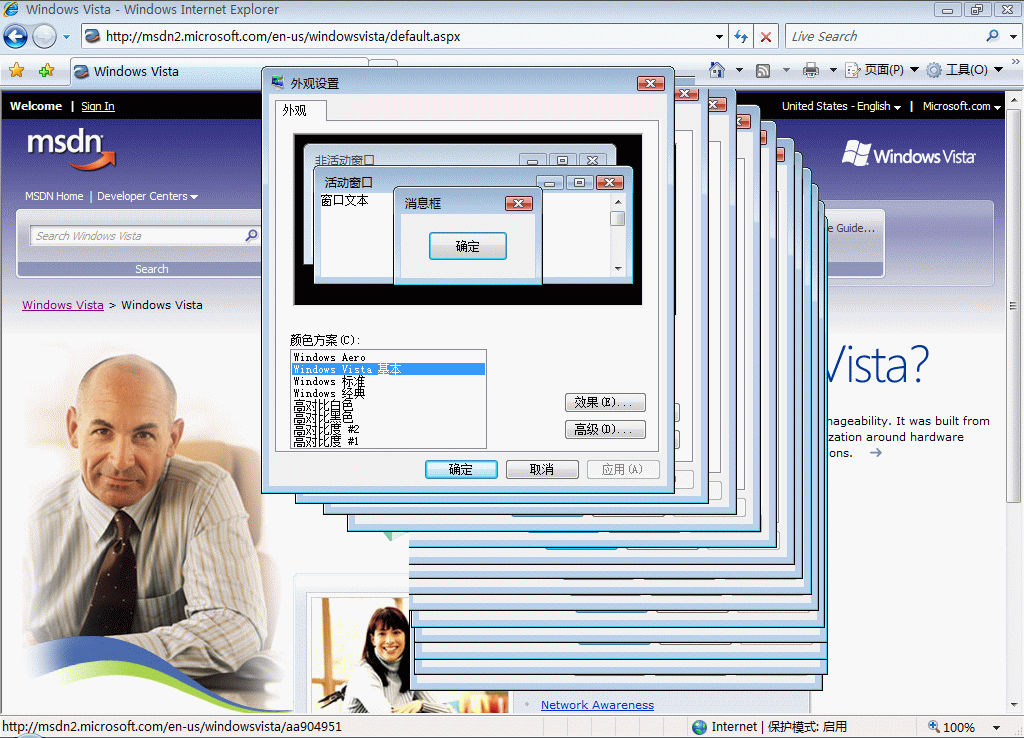Choose 高对比黑色 color scheme
Image resolution: width=1024 pixels, height=738 pixels.
[x=388, y=417]
